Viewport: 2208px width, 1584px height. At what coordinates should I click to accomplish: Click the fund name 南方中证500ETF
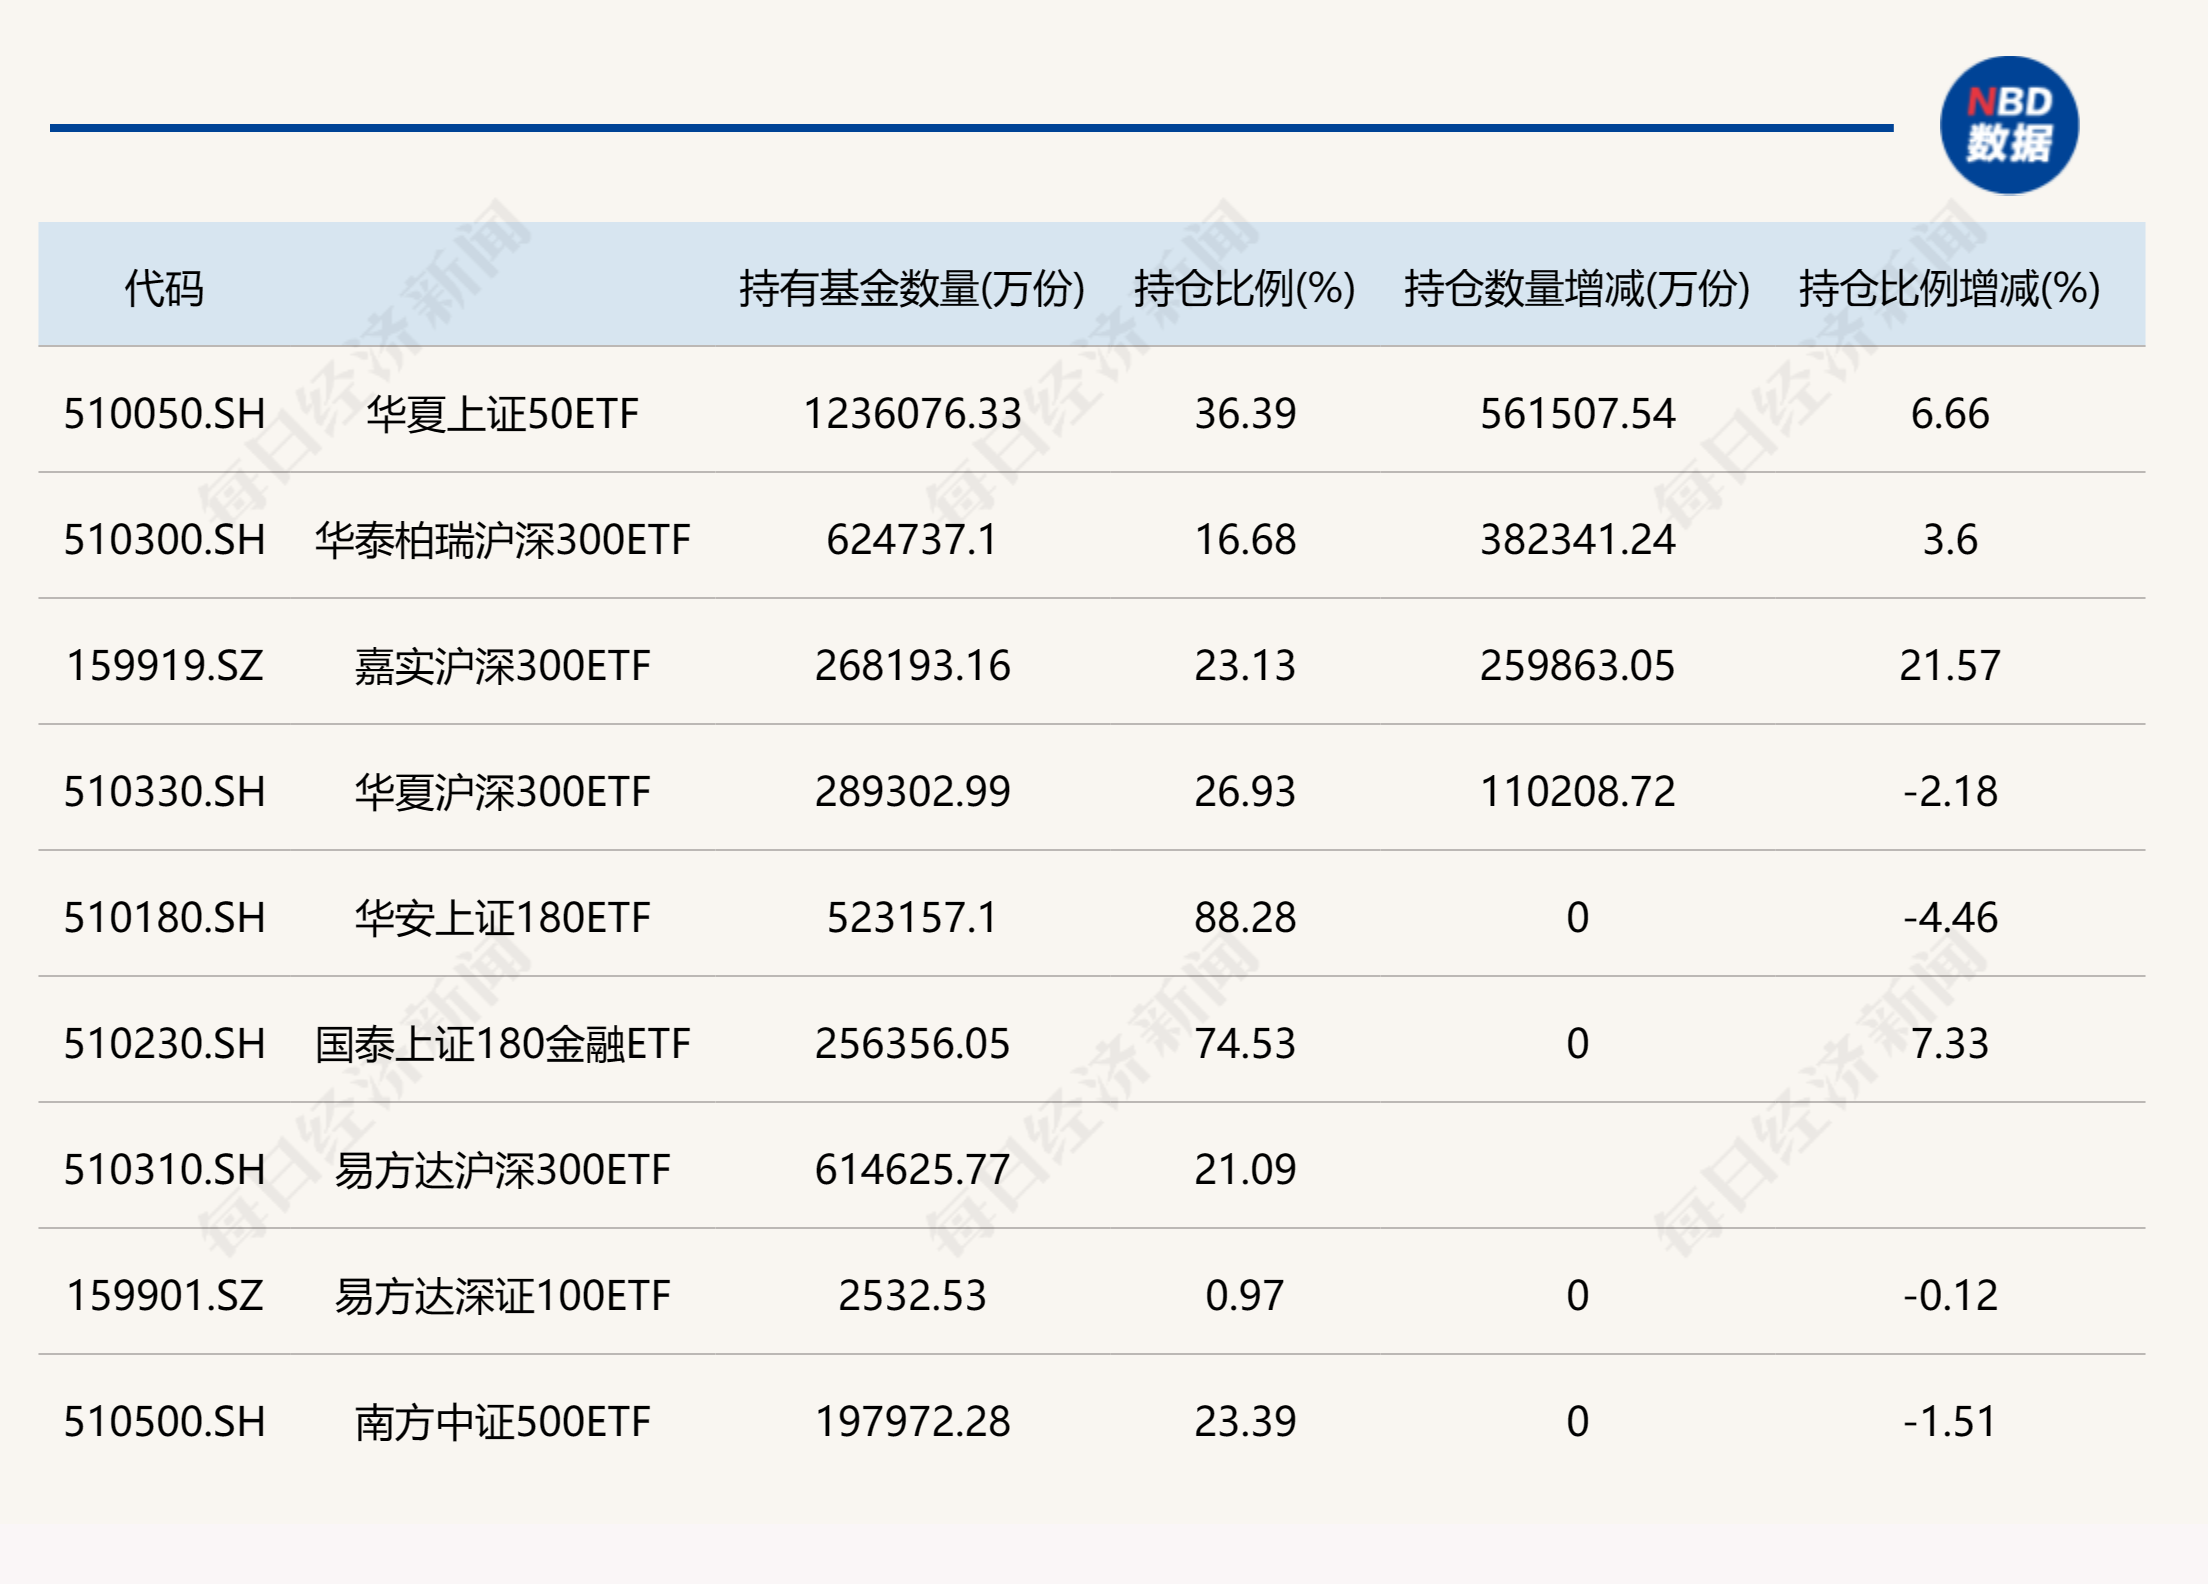coord(502,1421)
